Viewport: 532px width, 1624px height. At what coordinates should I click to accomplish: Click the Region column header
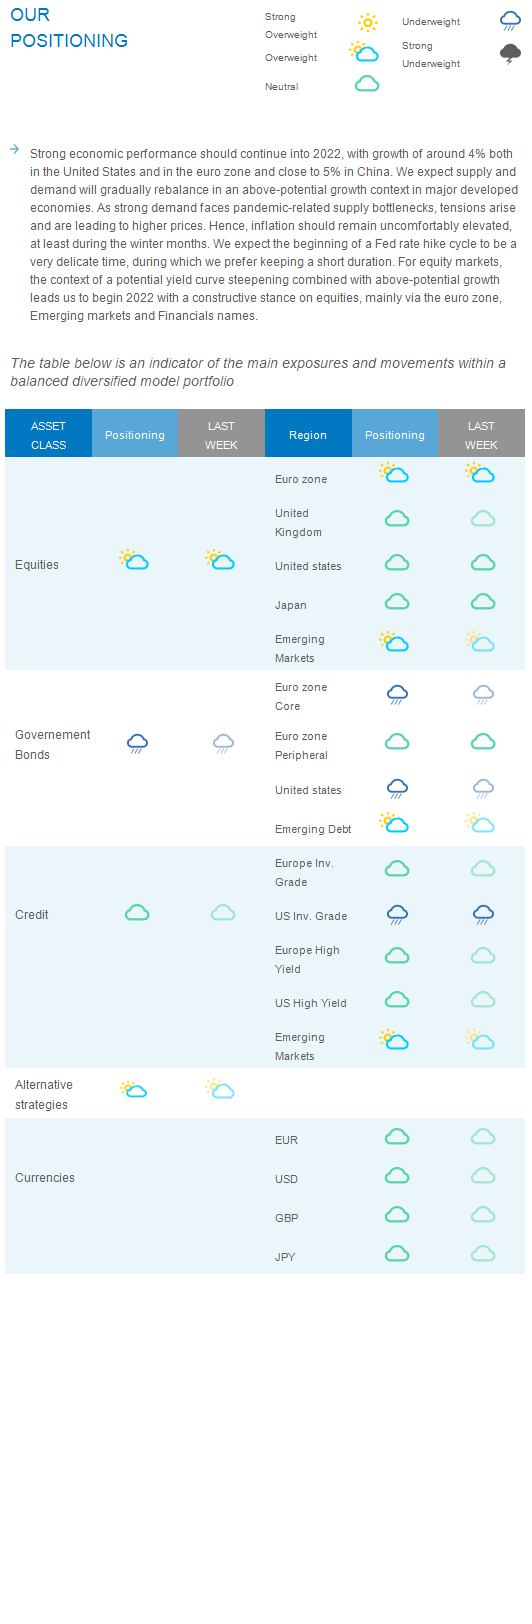click(x=308, y=434)
